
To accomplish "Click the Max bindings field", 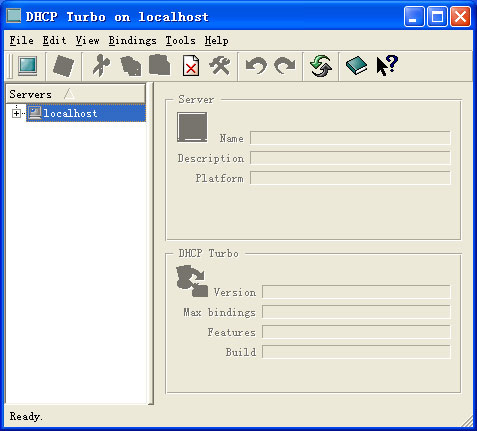I will [x=356, y=312].
